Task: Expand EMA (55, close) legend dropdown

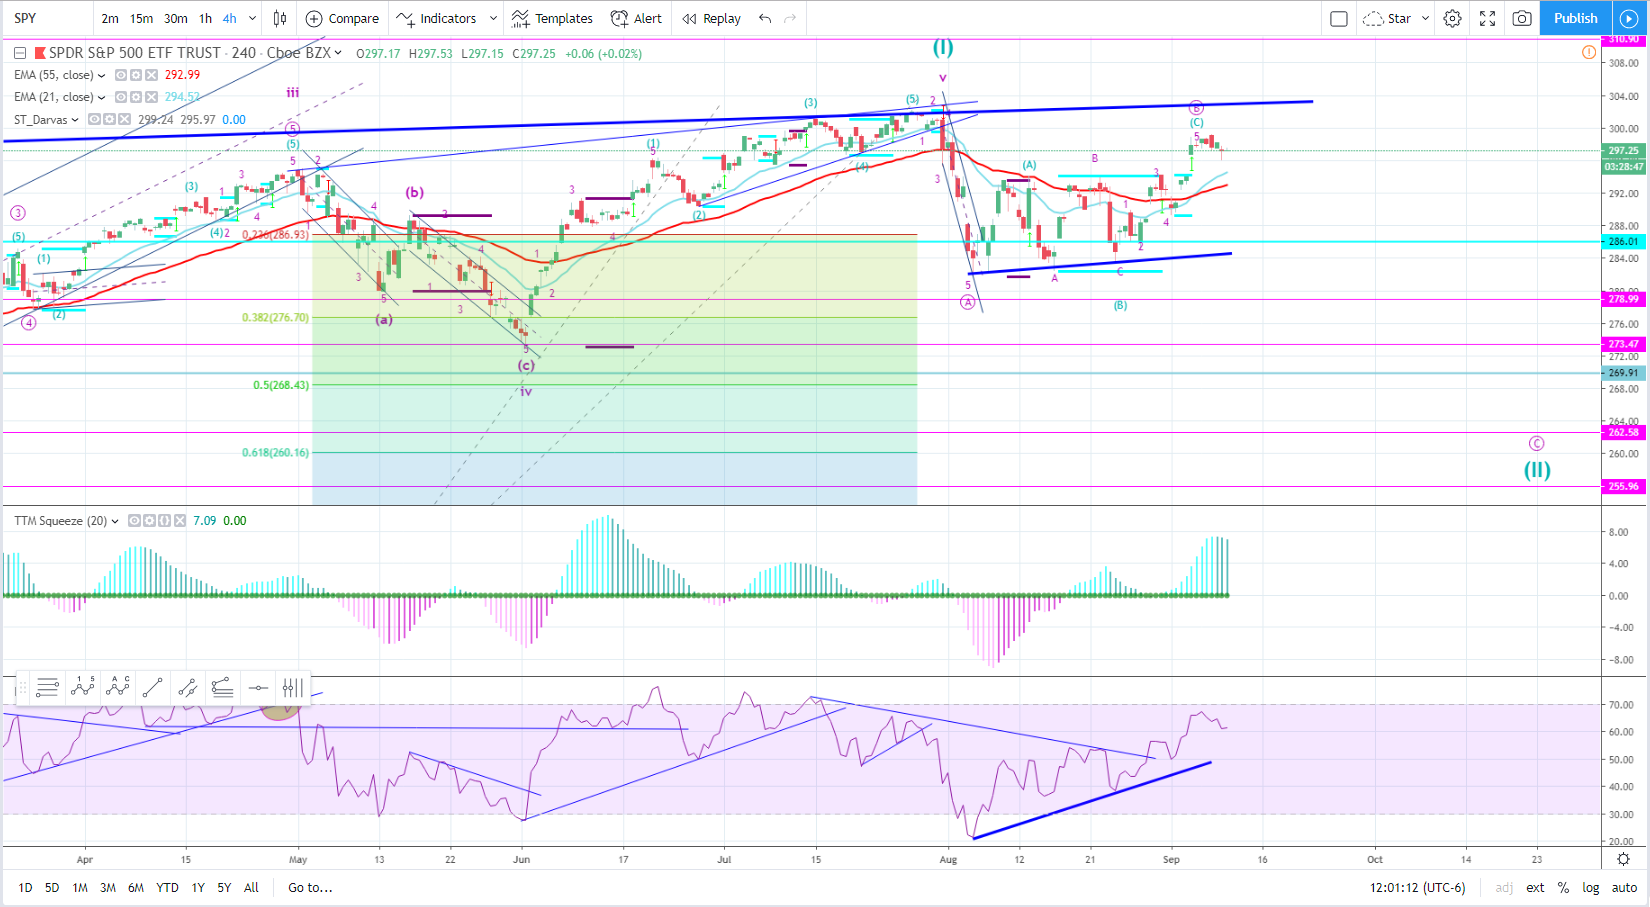Action: [101, 76]
